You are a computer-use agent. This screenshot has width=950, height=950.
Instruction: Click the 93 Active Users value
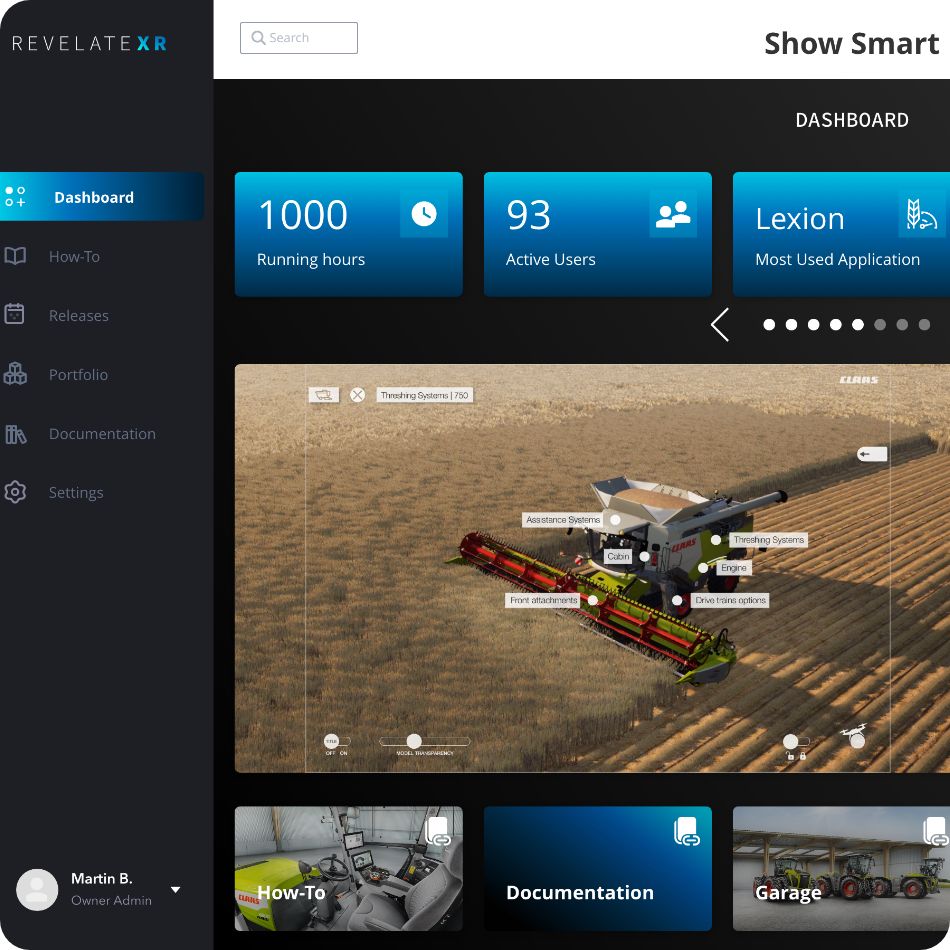tap(528, 214)
